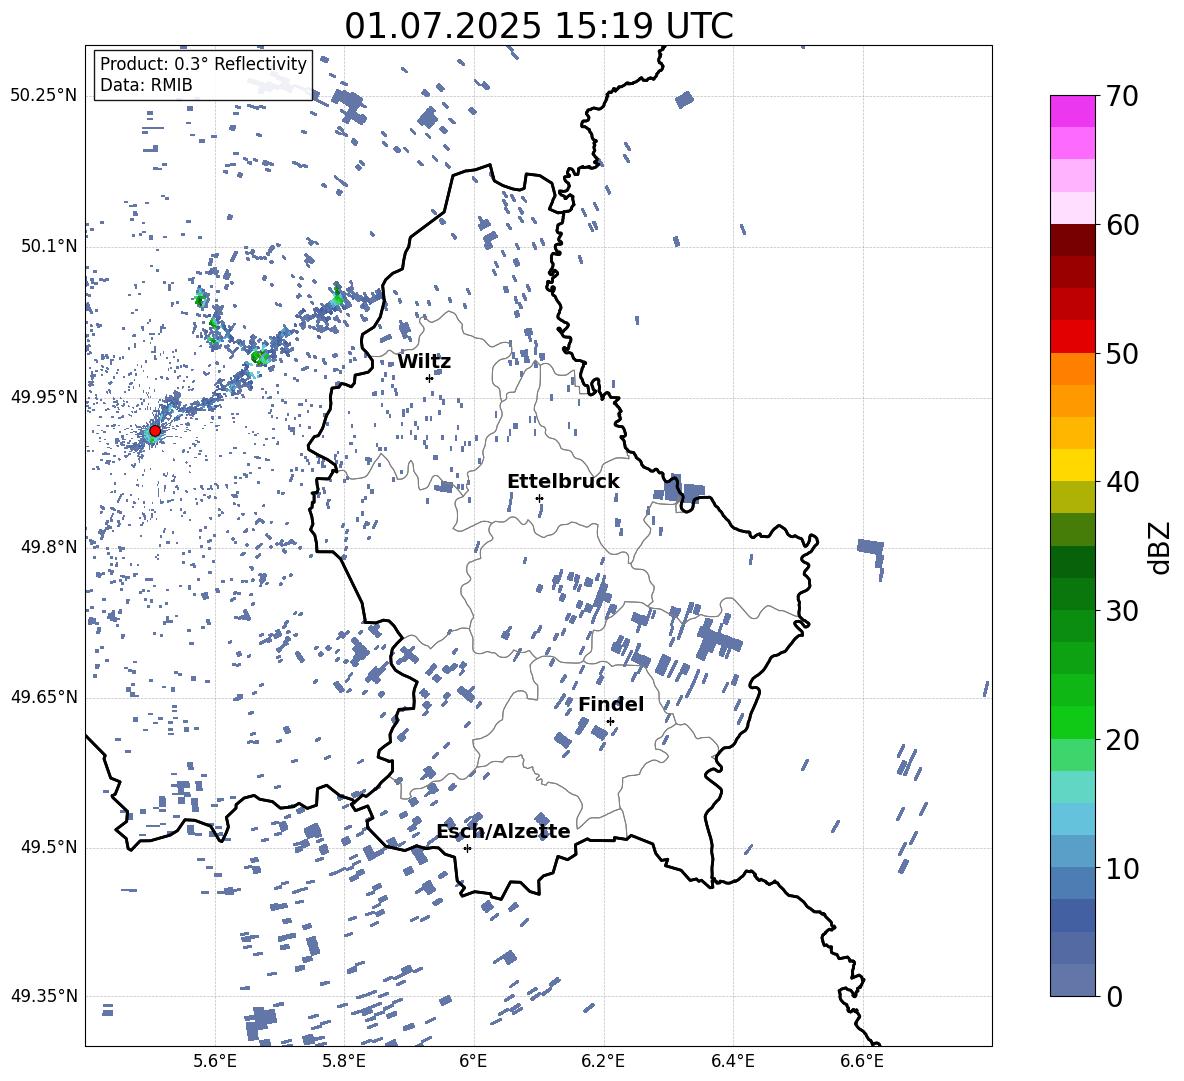The height and width of the screenshot is (1081, 1184).
Task: Click the 6.6°E longitude label
Action: coord(862,1062)
